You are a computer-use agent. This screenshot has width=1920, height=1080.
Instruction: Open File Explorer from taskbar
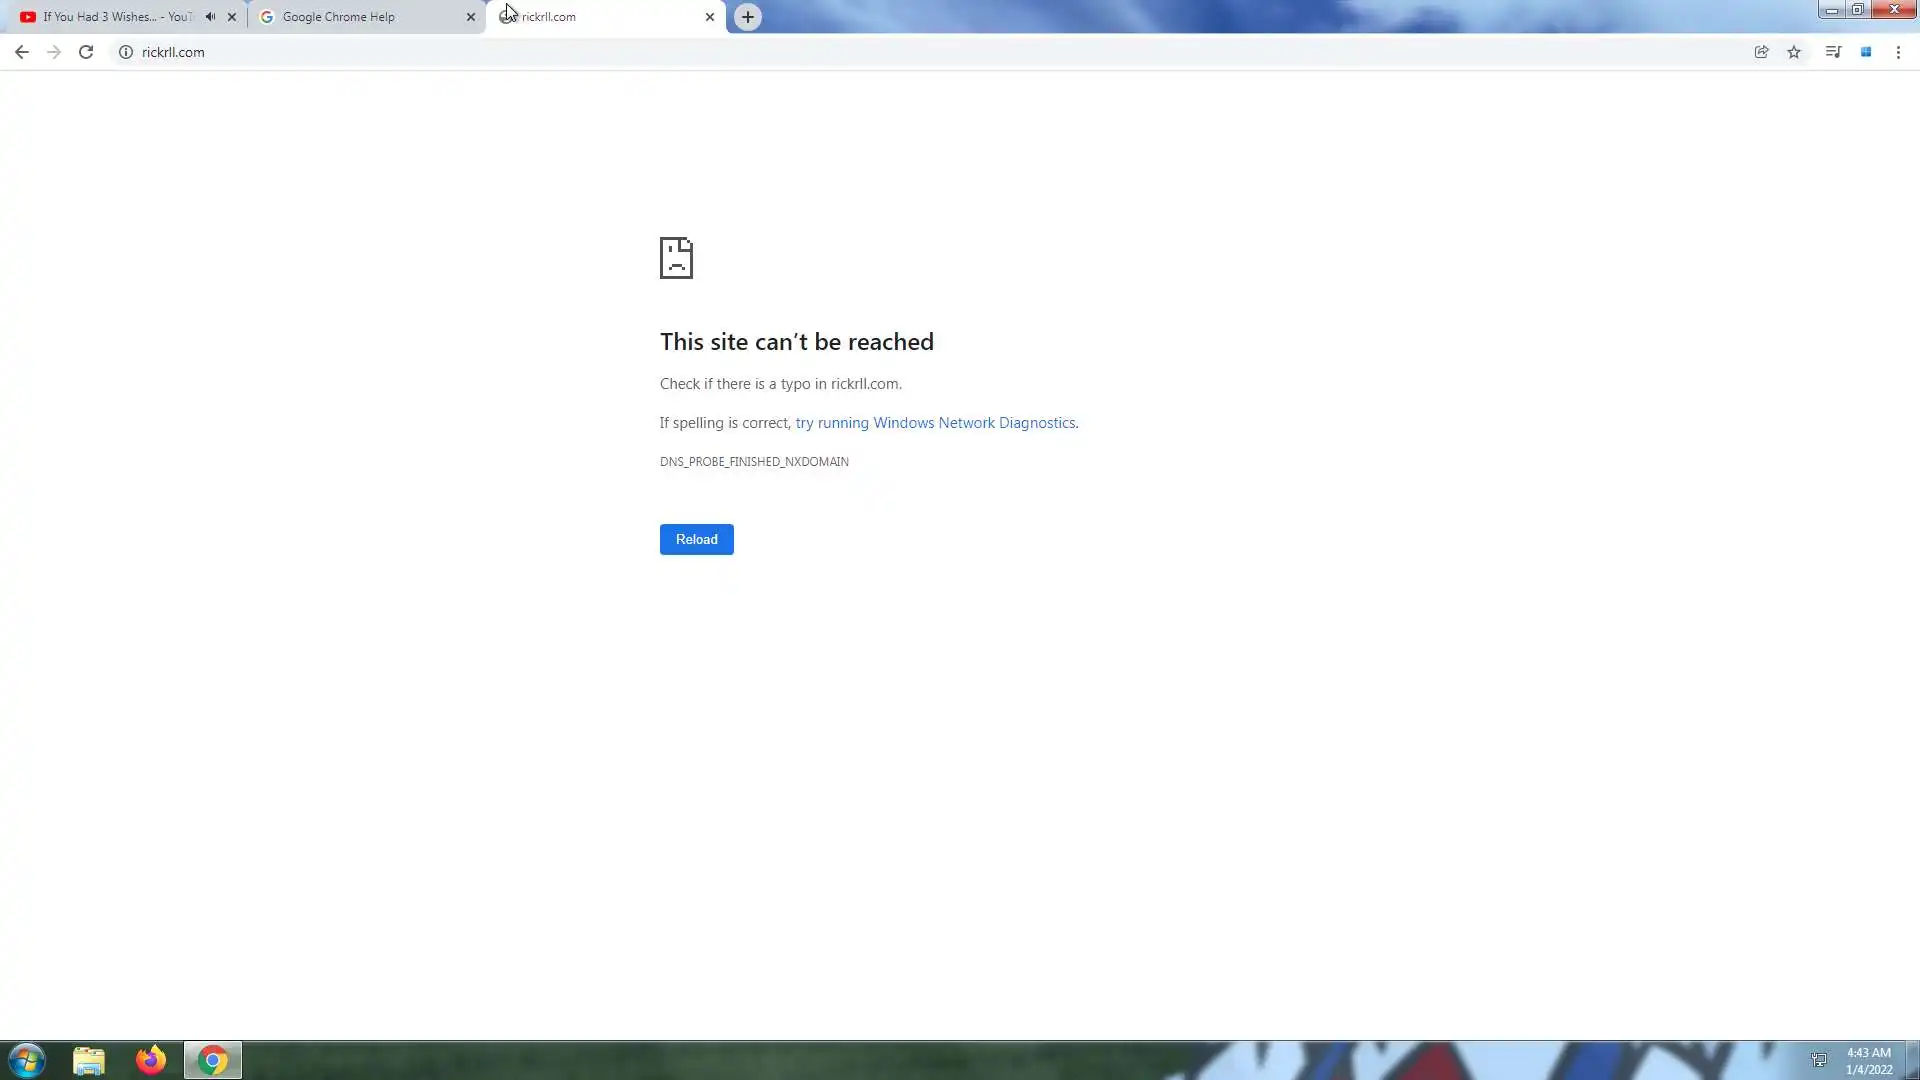pyautogui.click(x=89, y=1060)
